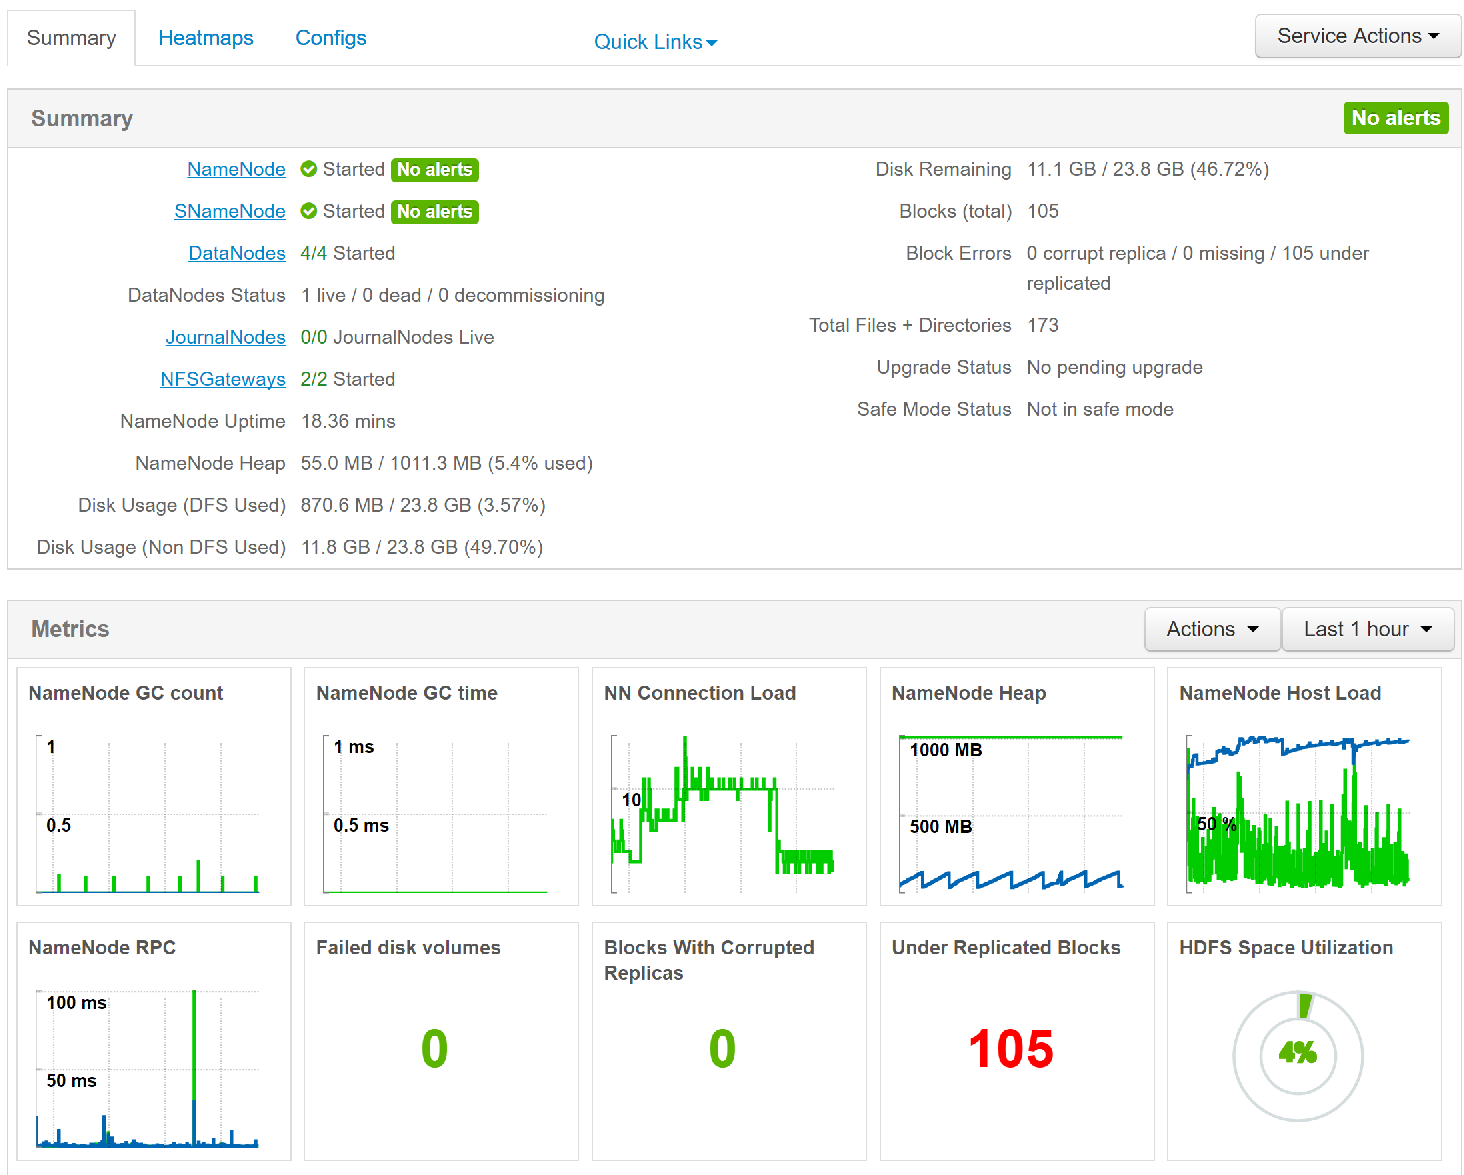The width and height of the screenshot is (1464, 1175).
Task: Open the Actions dropdown in the Metrics panel
Action: coord(1211,629)
